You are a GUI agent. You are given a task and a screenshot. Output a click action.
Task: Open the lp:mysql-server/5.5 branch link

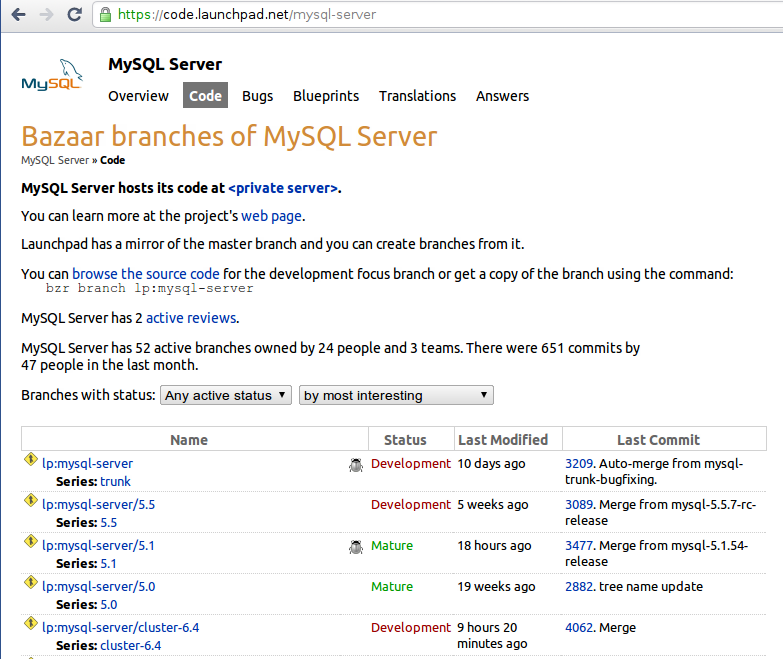(98, 505)
